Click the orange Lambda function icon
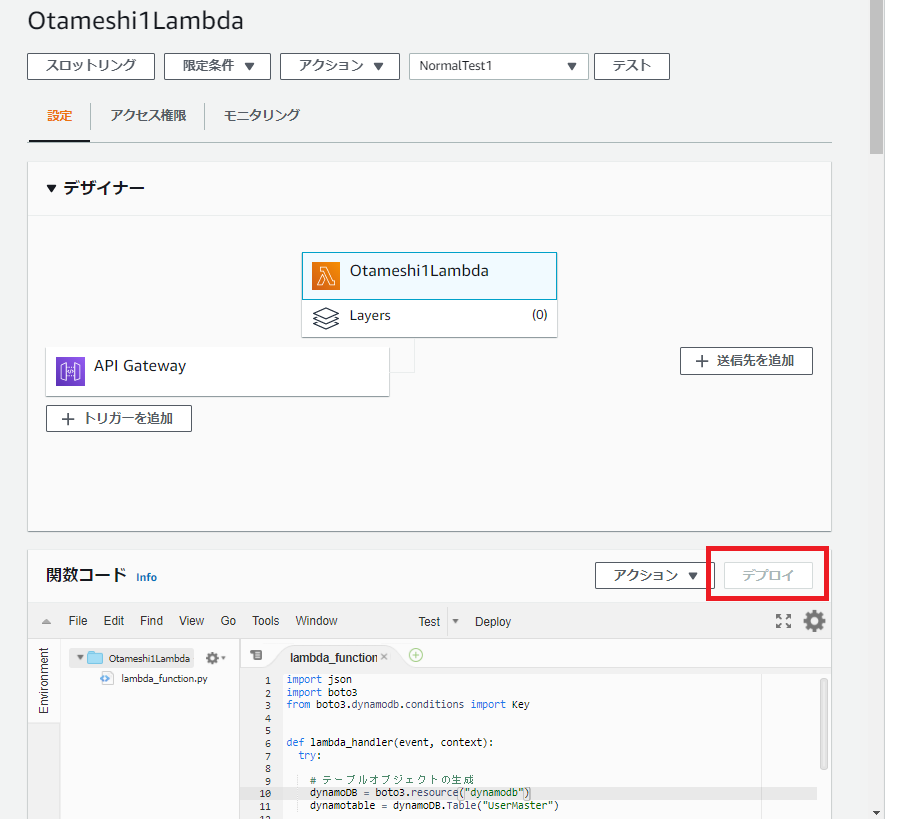This screenshot has width=903, height=819. pos(325,276)
